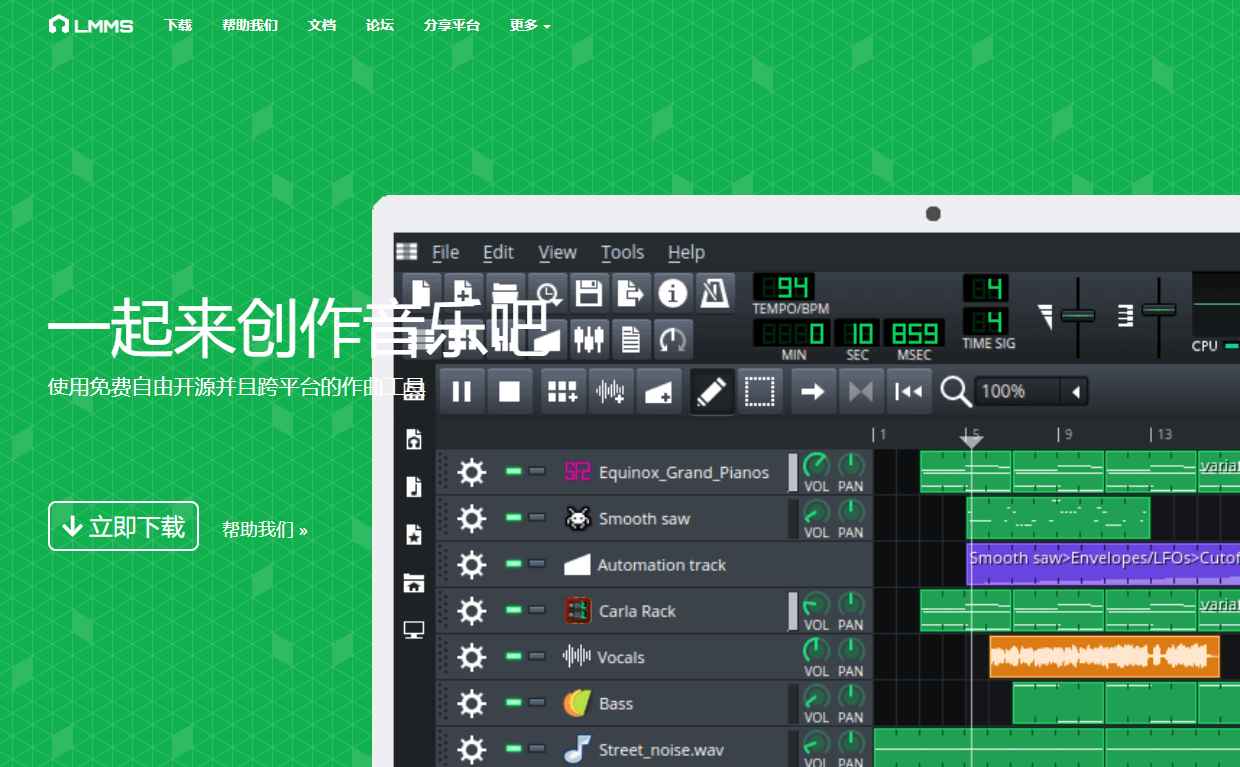The height and width of the screenshot is (767, 1240).
Task: Open the project notes icon
Action: pos(631,339)
